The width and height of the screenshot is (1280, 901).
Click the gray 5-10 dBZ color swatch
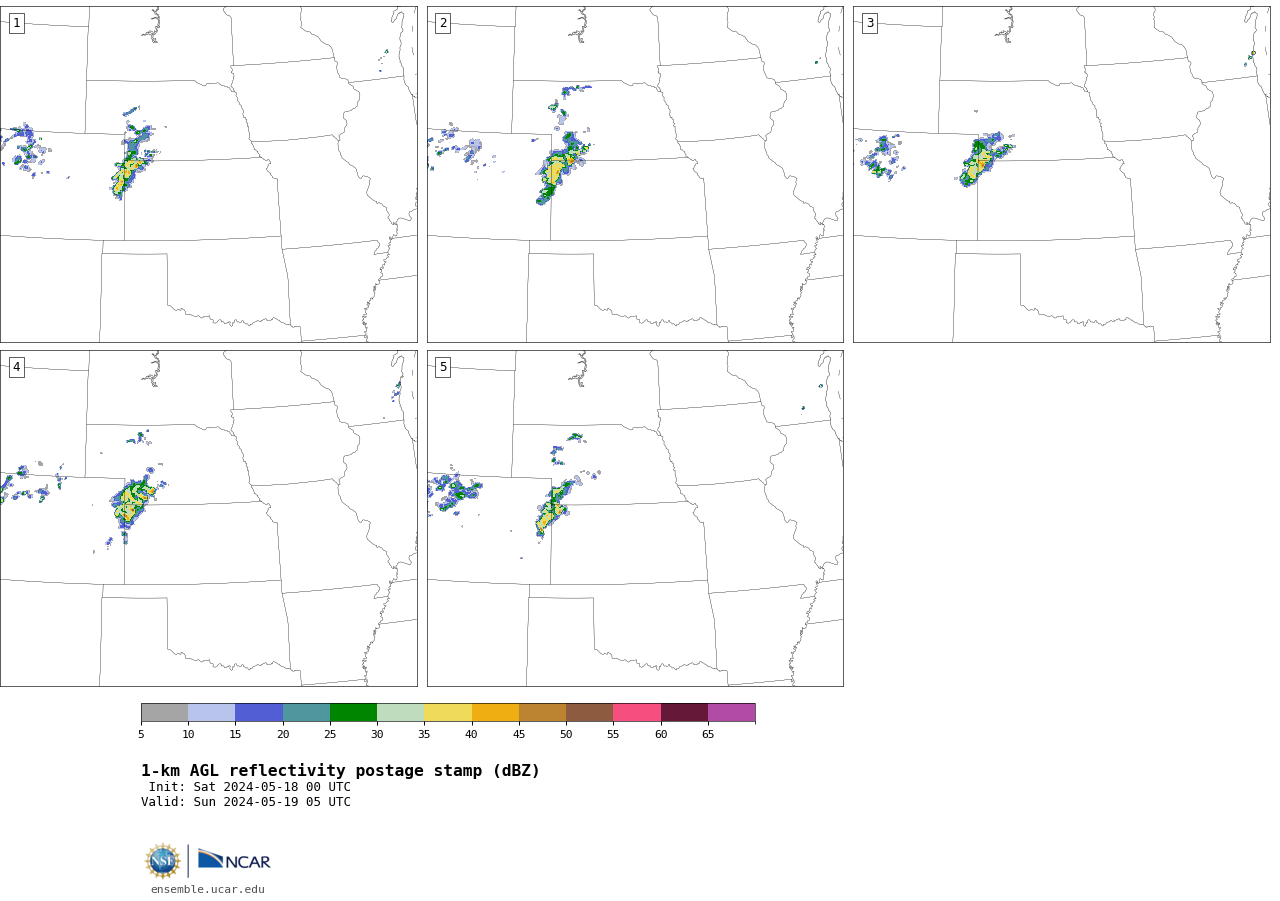tap(164, 712)
